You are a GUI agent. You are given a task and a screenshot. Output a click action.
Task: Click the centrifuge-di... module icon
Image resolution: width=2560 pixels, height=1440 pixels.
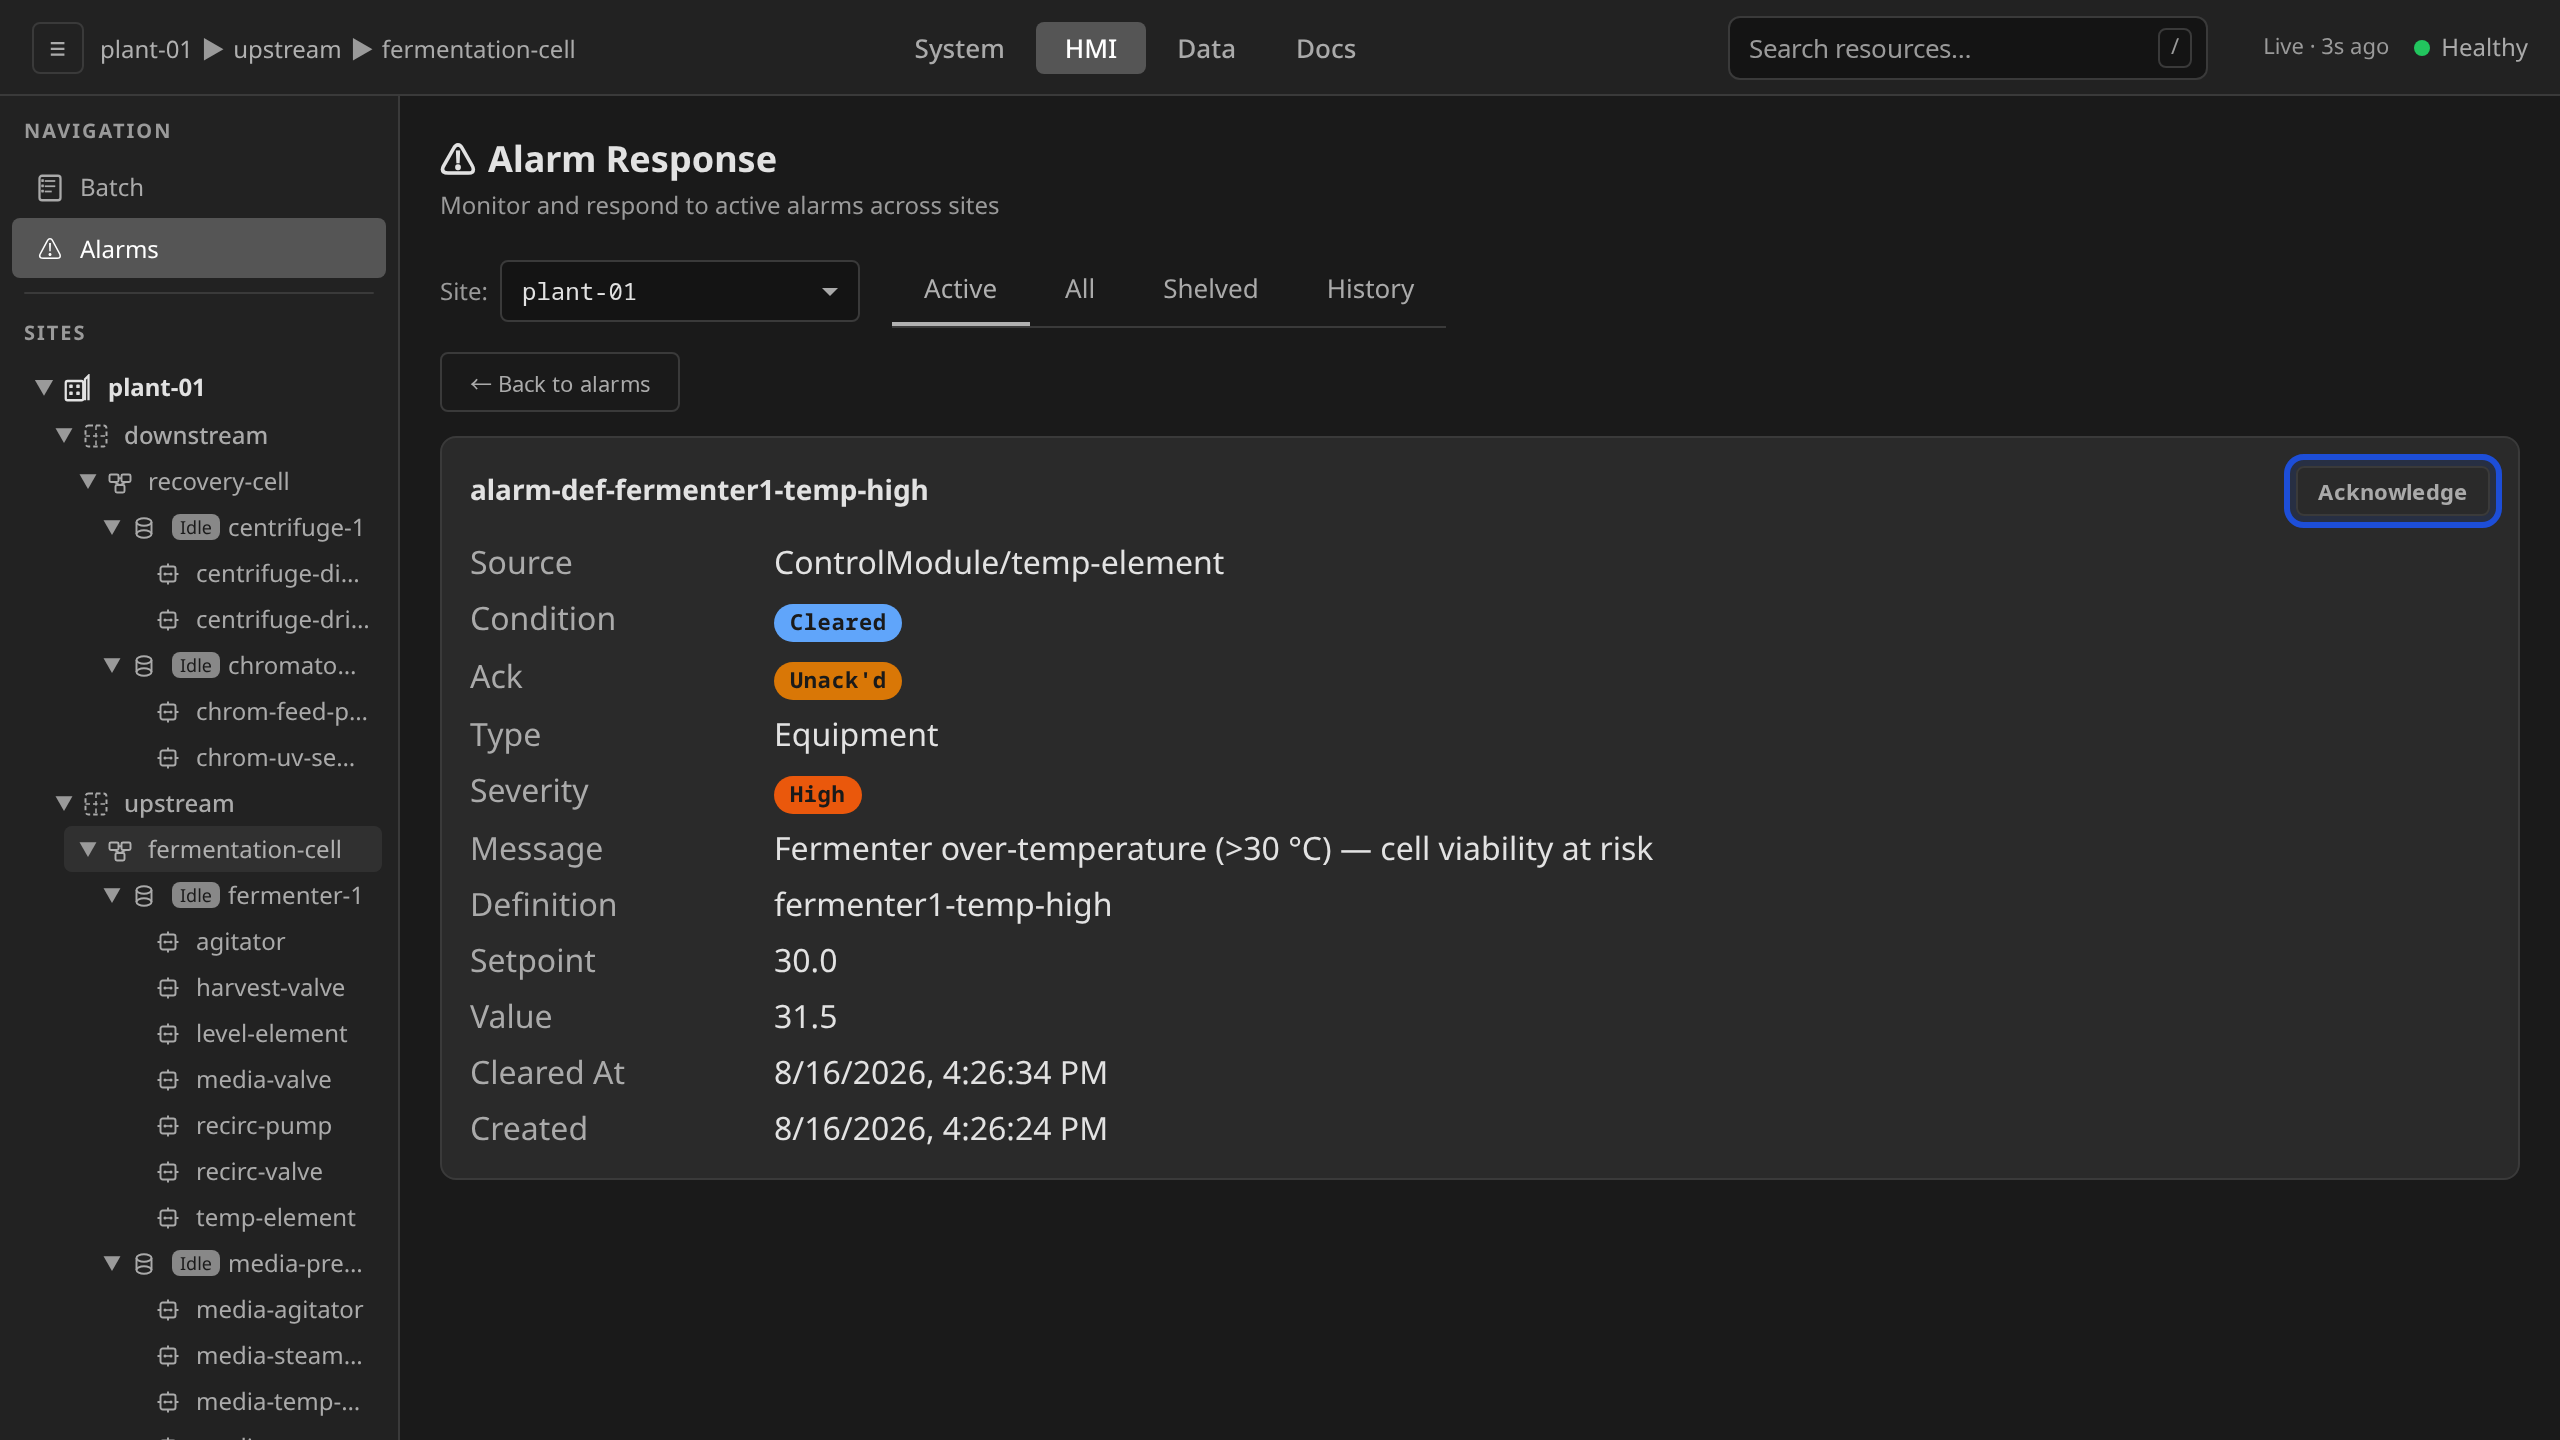[x=168, y=574]
